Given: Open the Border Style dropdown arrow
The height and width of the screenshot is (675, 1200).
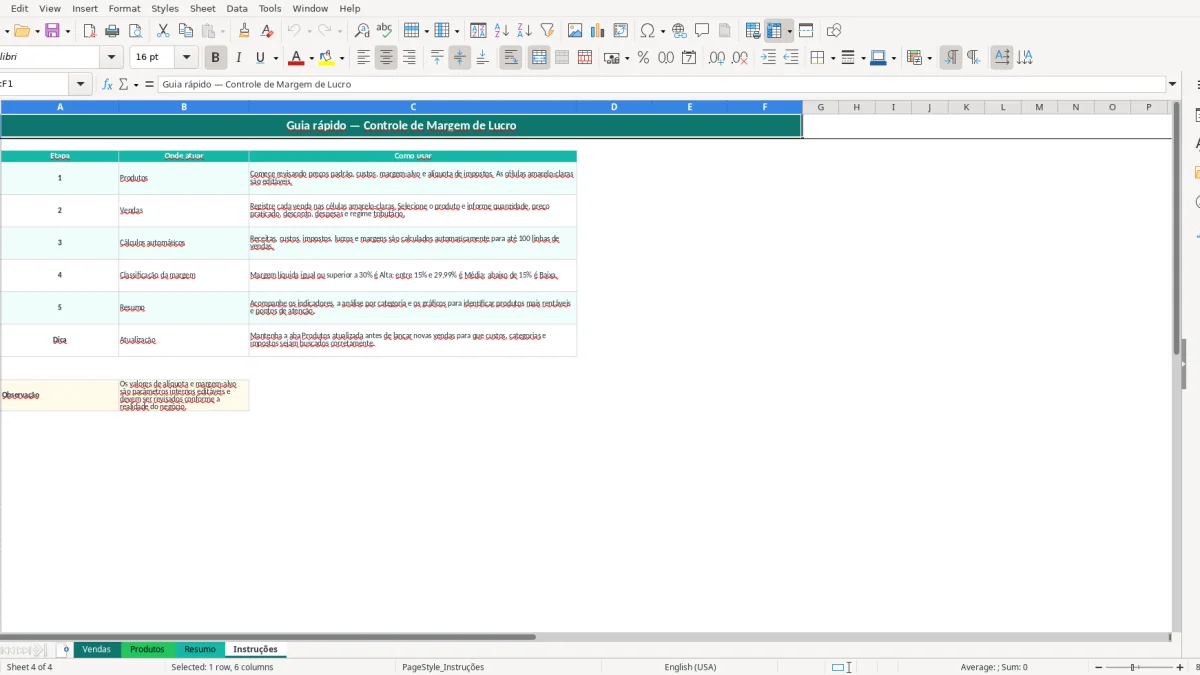Looking at the screenshot, I should click(x=863, y=58).
